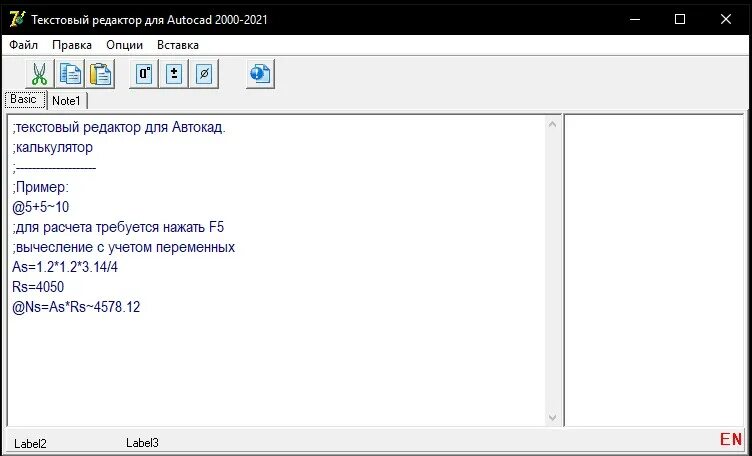Open the Правка menu
Image resolution: width=752 pixels, height=456 pixels.
(x=72, y=45)
